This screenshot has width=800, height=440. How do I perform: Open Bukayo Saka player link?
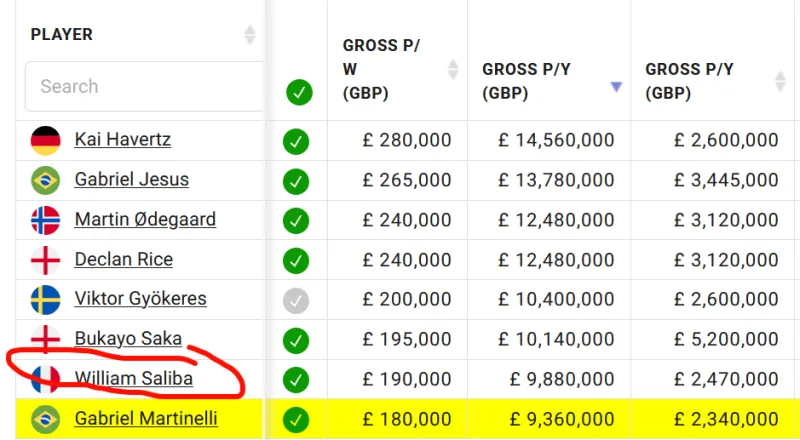click(128, 339)
